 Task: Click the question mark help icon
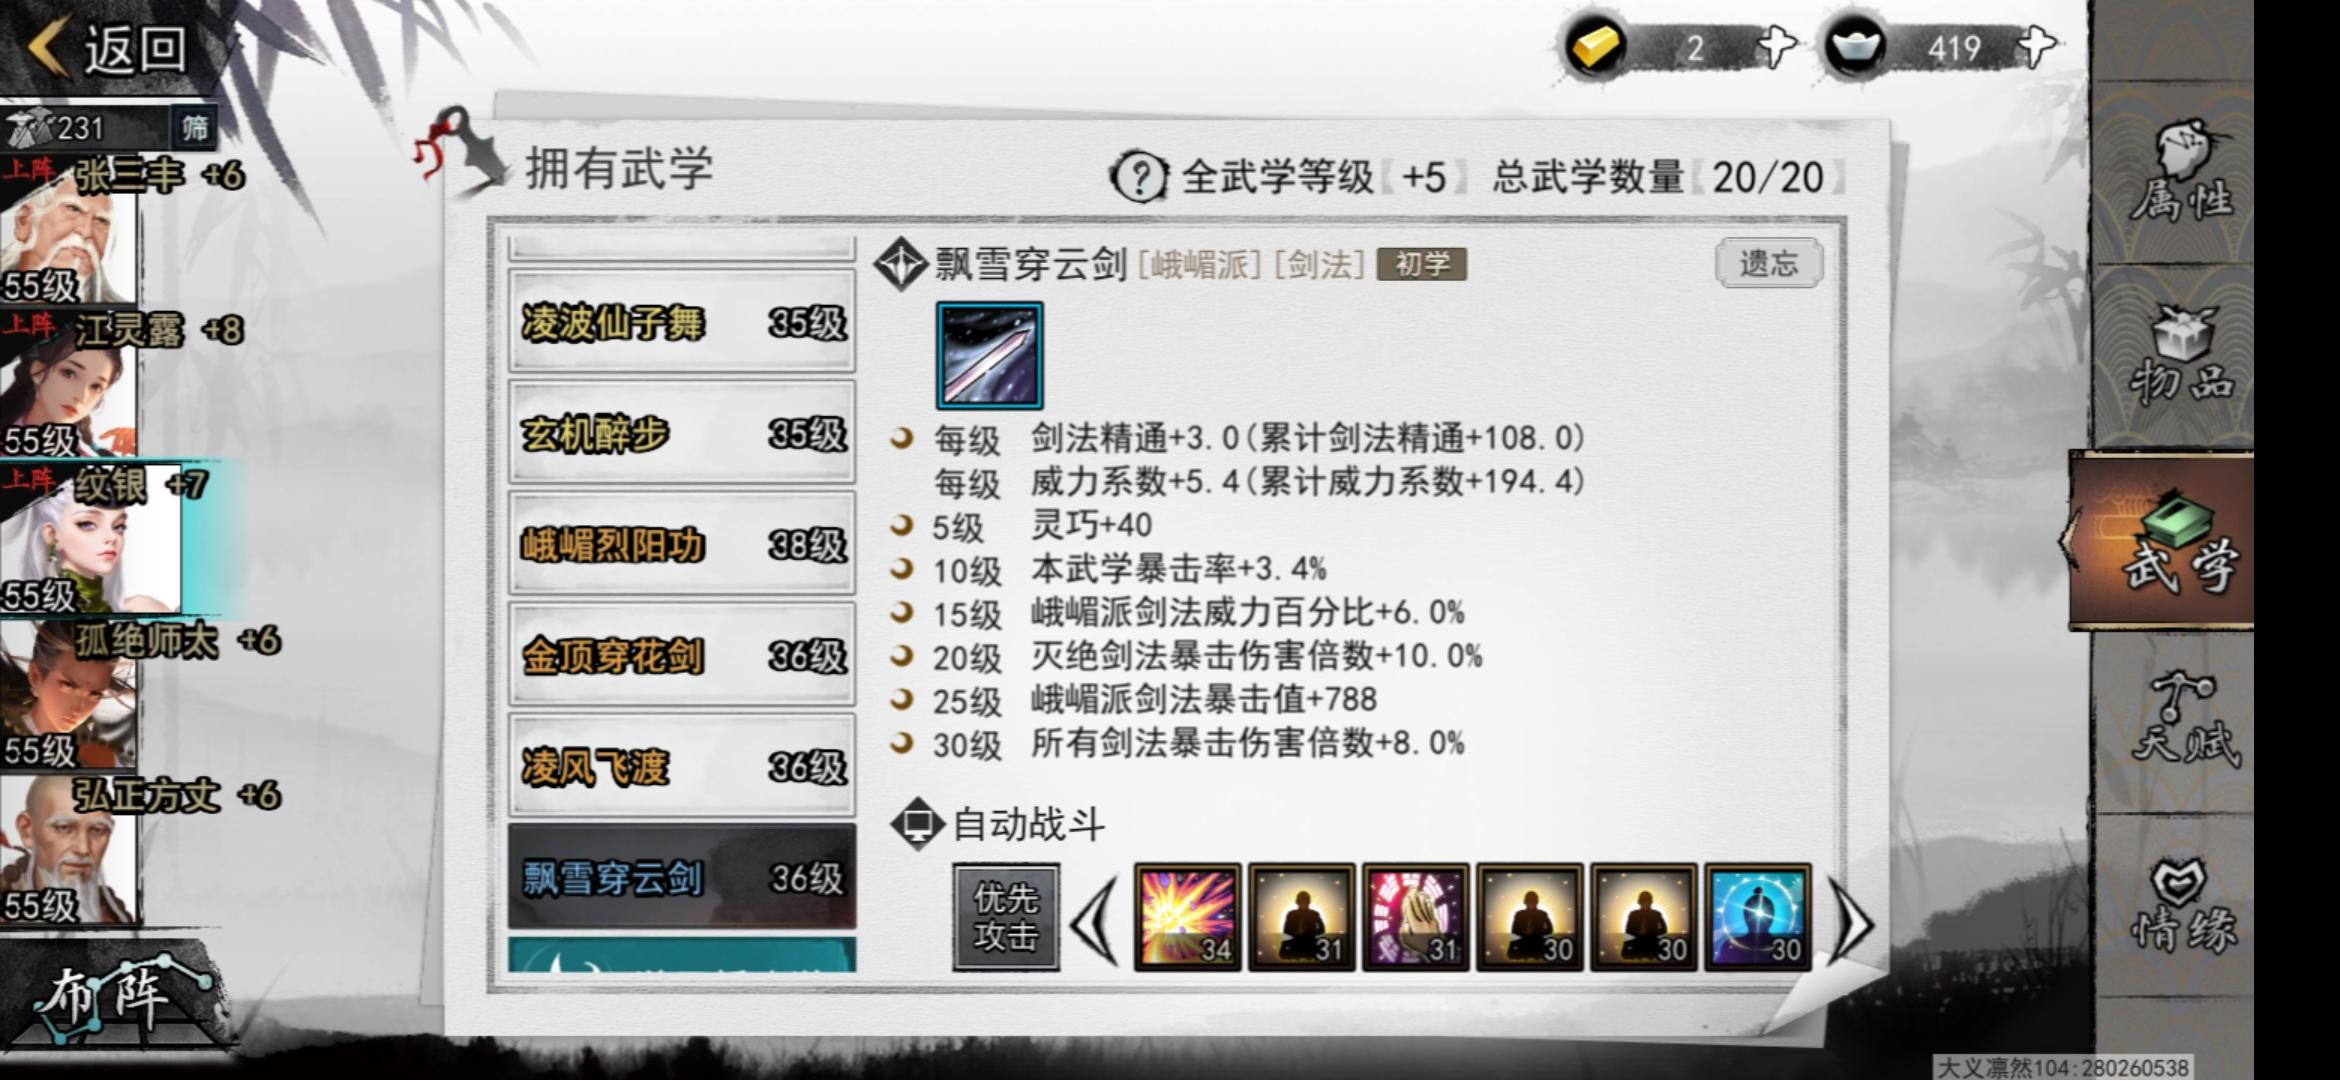[1139, 178]
